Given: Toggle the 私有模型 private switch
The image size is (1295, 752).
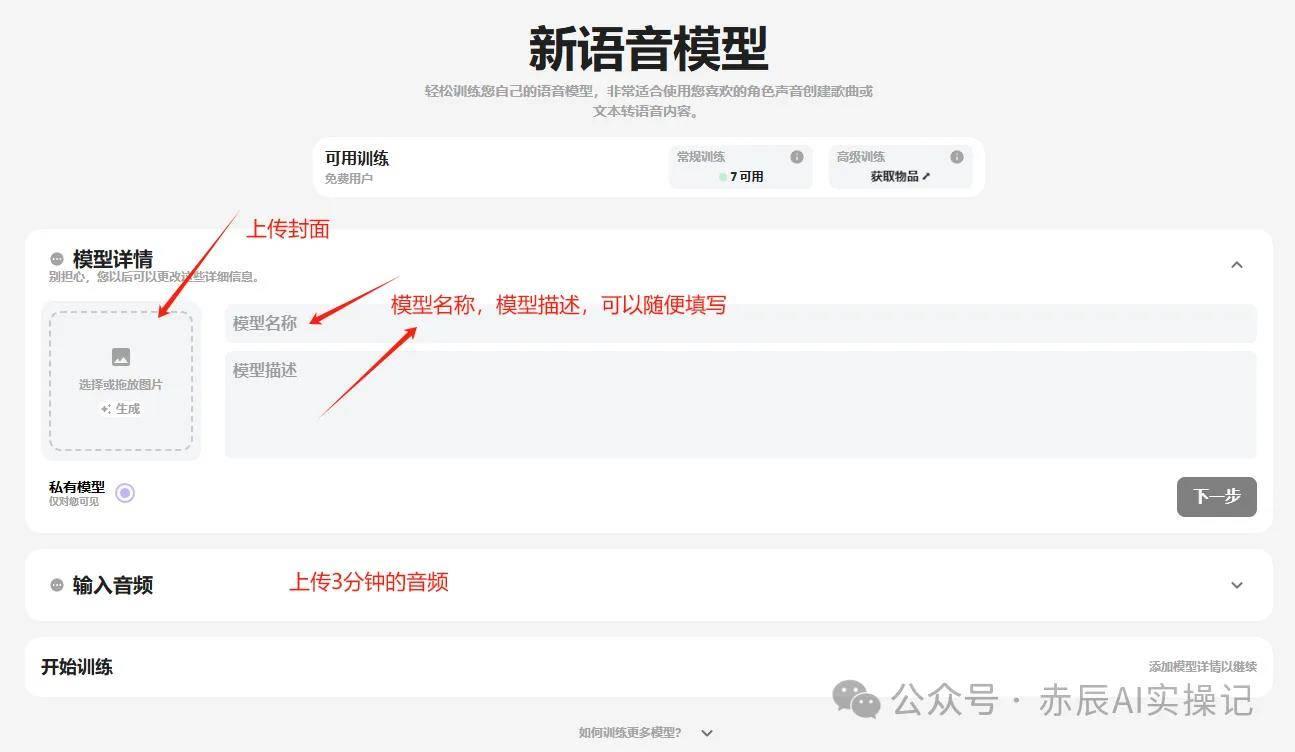Looking at the screenshot, I should [x=125, y=493].
